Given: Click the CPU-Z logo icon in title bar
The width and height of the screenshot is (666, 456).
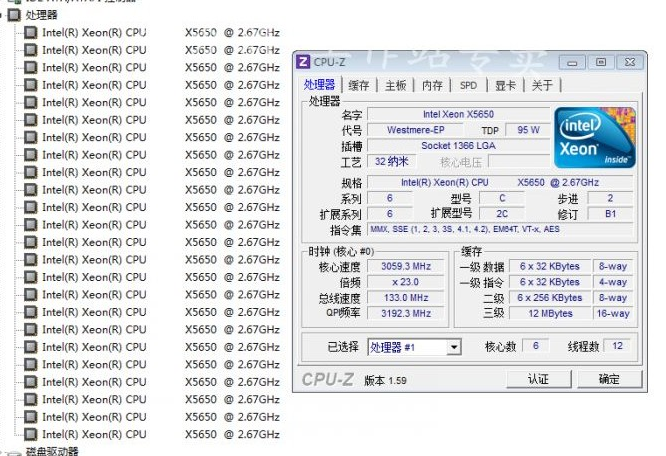Looking at the screenshot, I should tap(303, 62).
